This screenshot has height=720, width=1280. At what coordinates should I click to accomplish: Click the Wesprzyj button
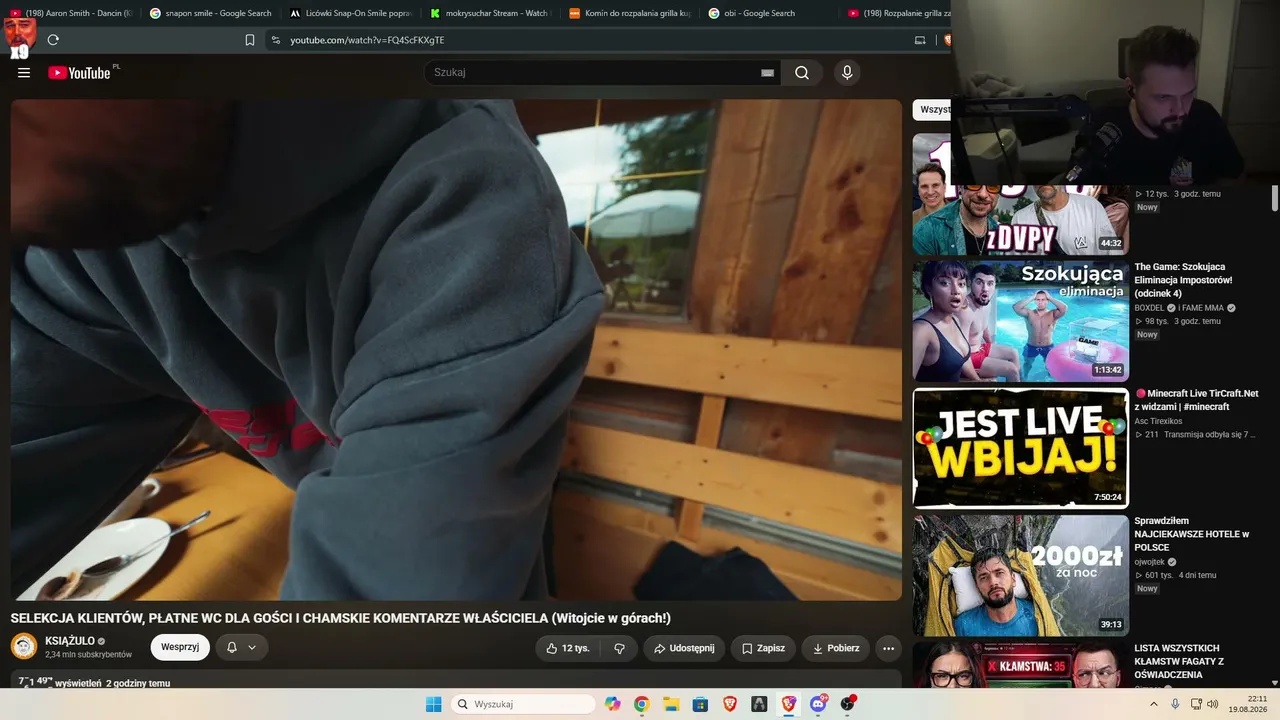(180, 648)
